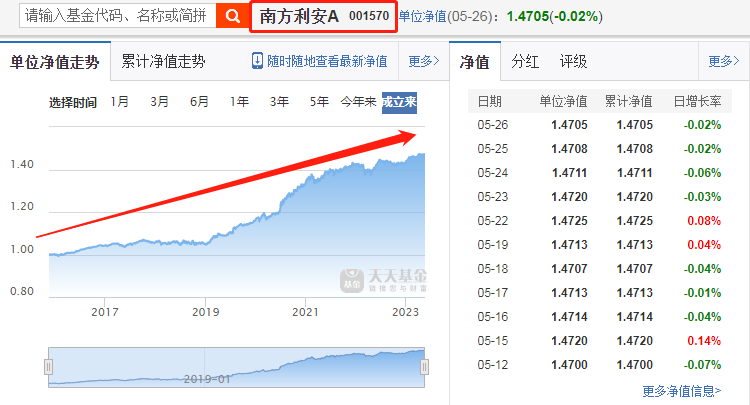Image resolution: width=750 pixels, height=405 pixels.
Task: Click 1.40 label on chart y-axis
Action: (22, 164)
